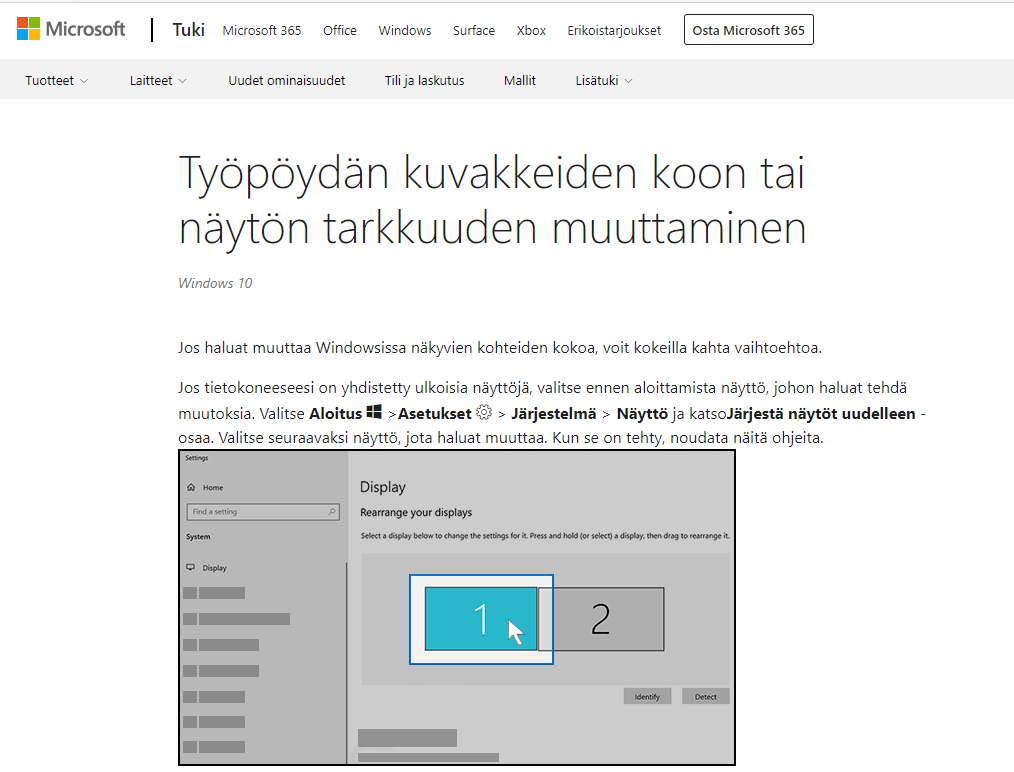Click the bold Aloitus text

tap(336, 414)
